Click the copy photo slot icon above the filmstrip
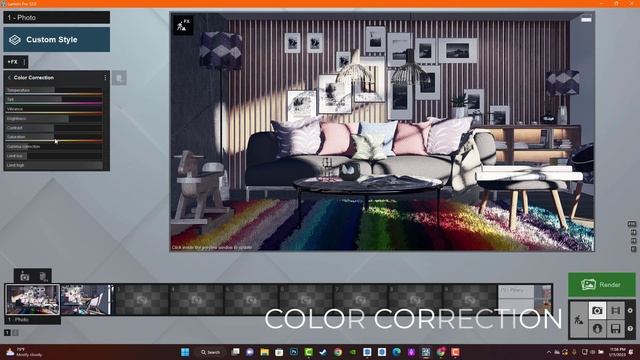640x360 pixels. (42, 276)
